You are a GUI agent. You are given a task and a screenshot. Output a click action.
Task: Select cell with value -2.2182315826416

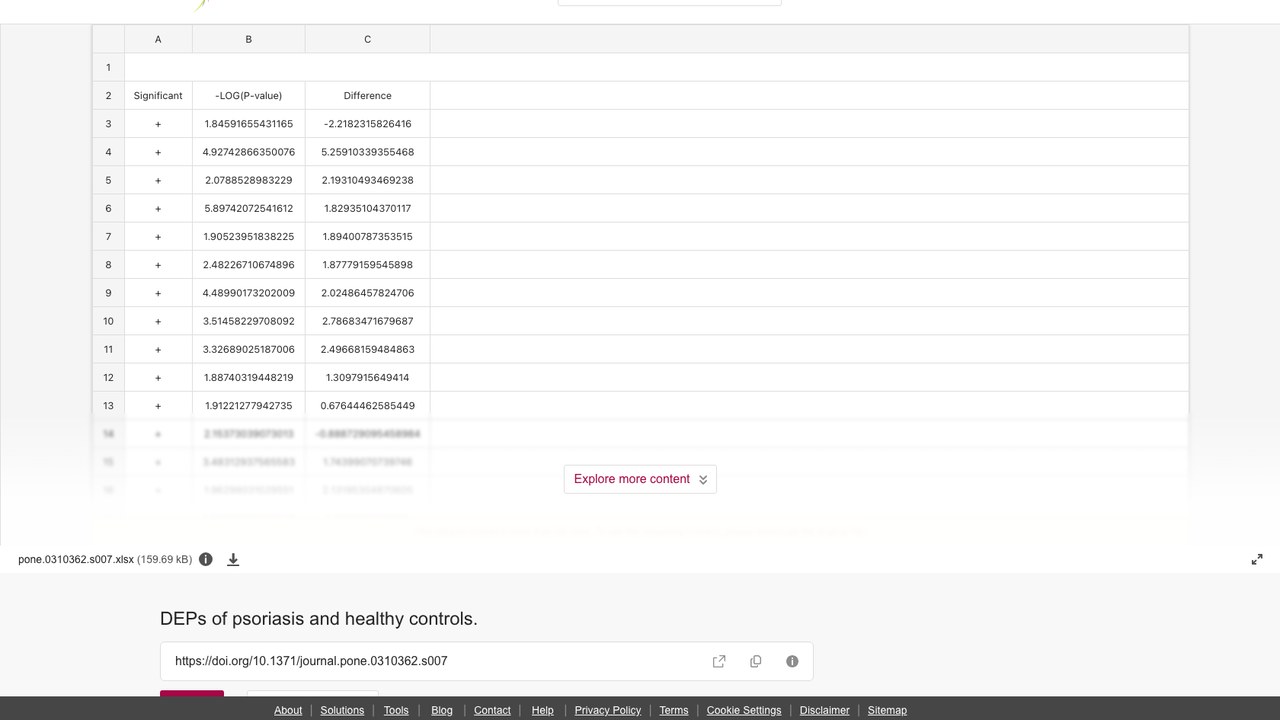[x=368, y=124]
